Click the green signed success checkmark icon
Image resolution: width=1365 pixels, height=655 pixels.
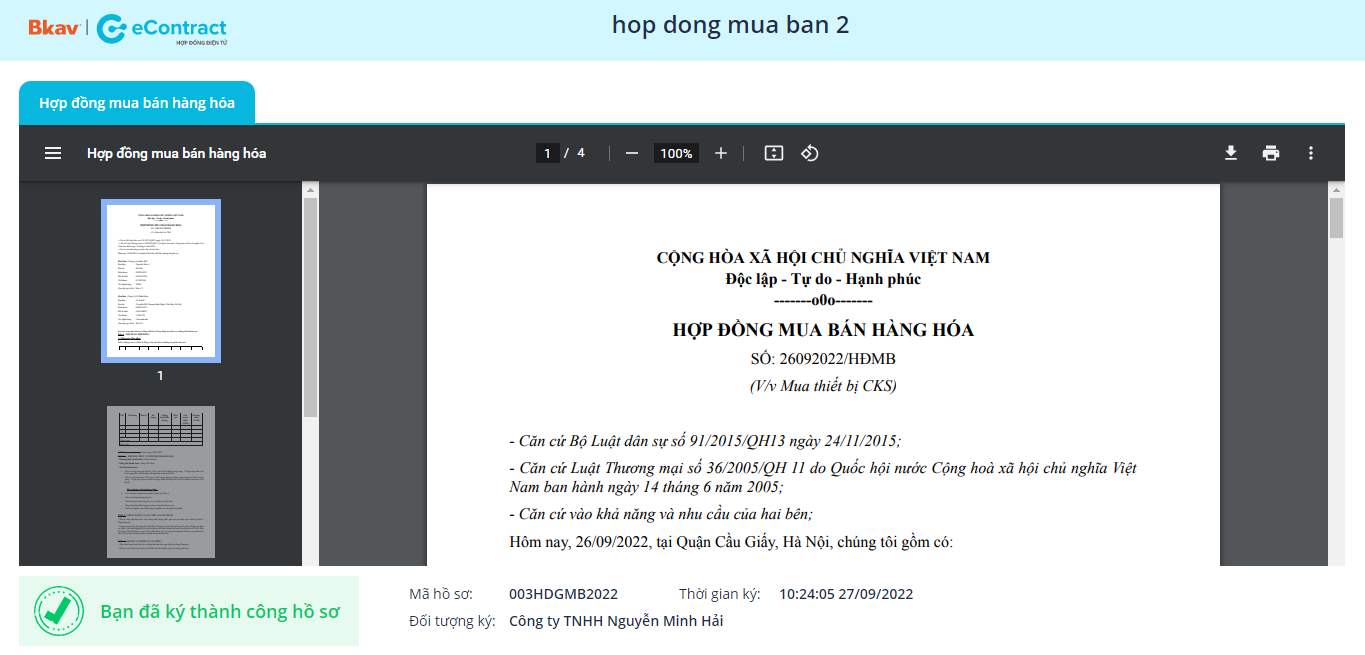tap(59, 611)
